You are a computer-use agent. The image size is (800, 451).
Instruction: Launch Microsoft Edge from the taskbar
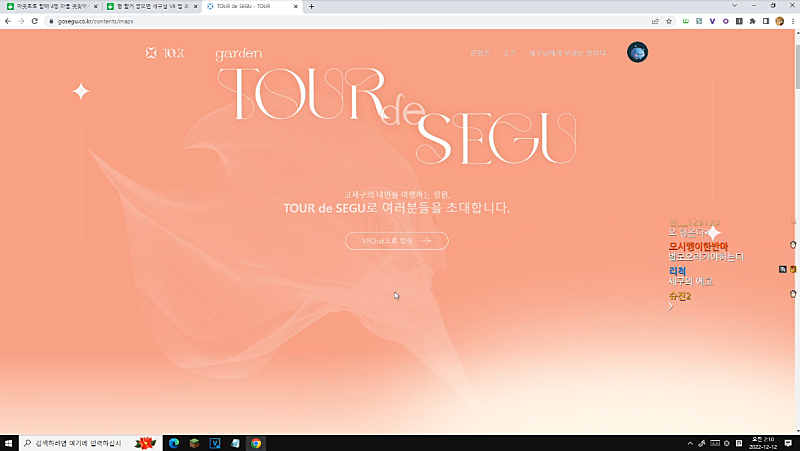click(x=173, y=443)
